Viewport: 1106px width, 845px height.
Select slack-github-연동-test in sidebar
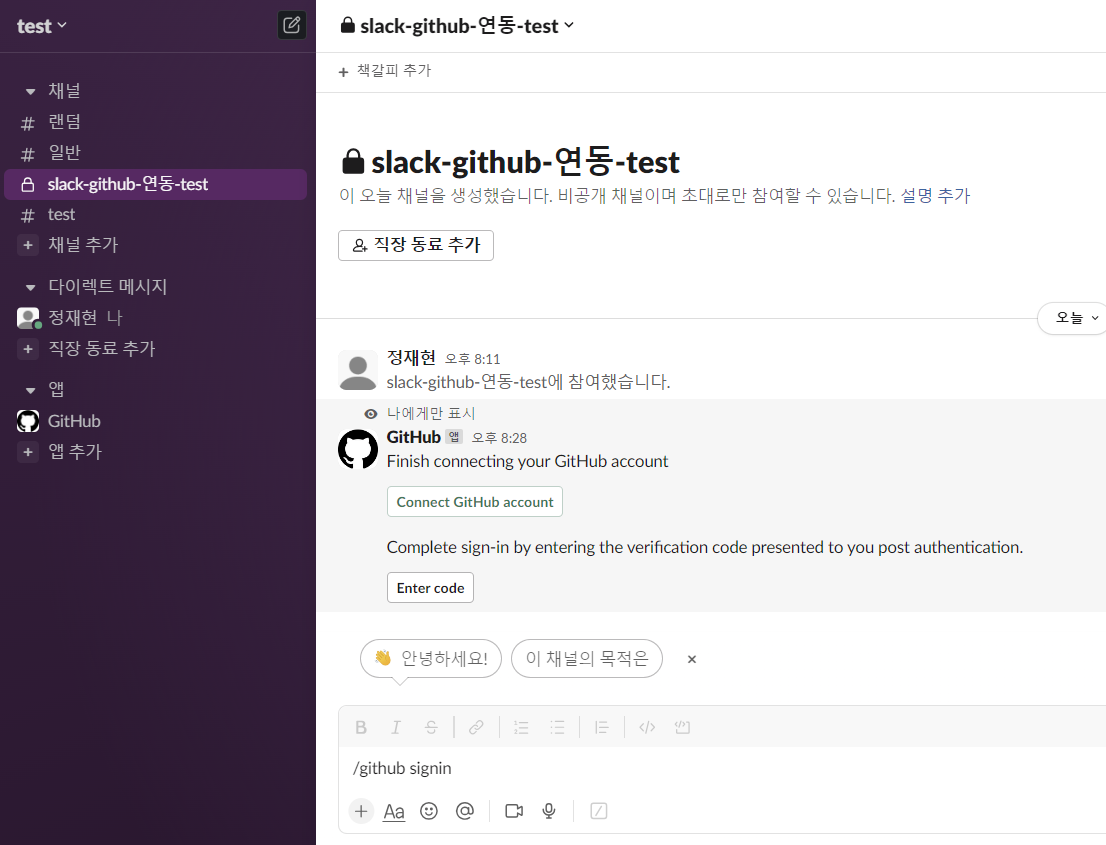click(155, 184)
